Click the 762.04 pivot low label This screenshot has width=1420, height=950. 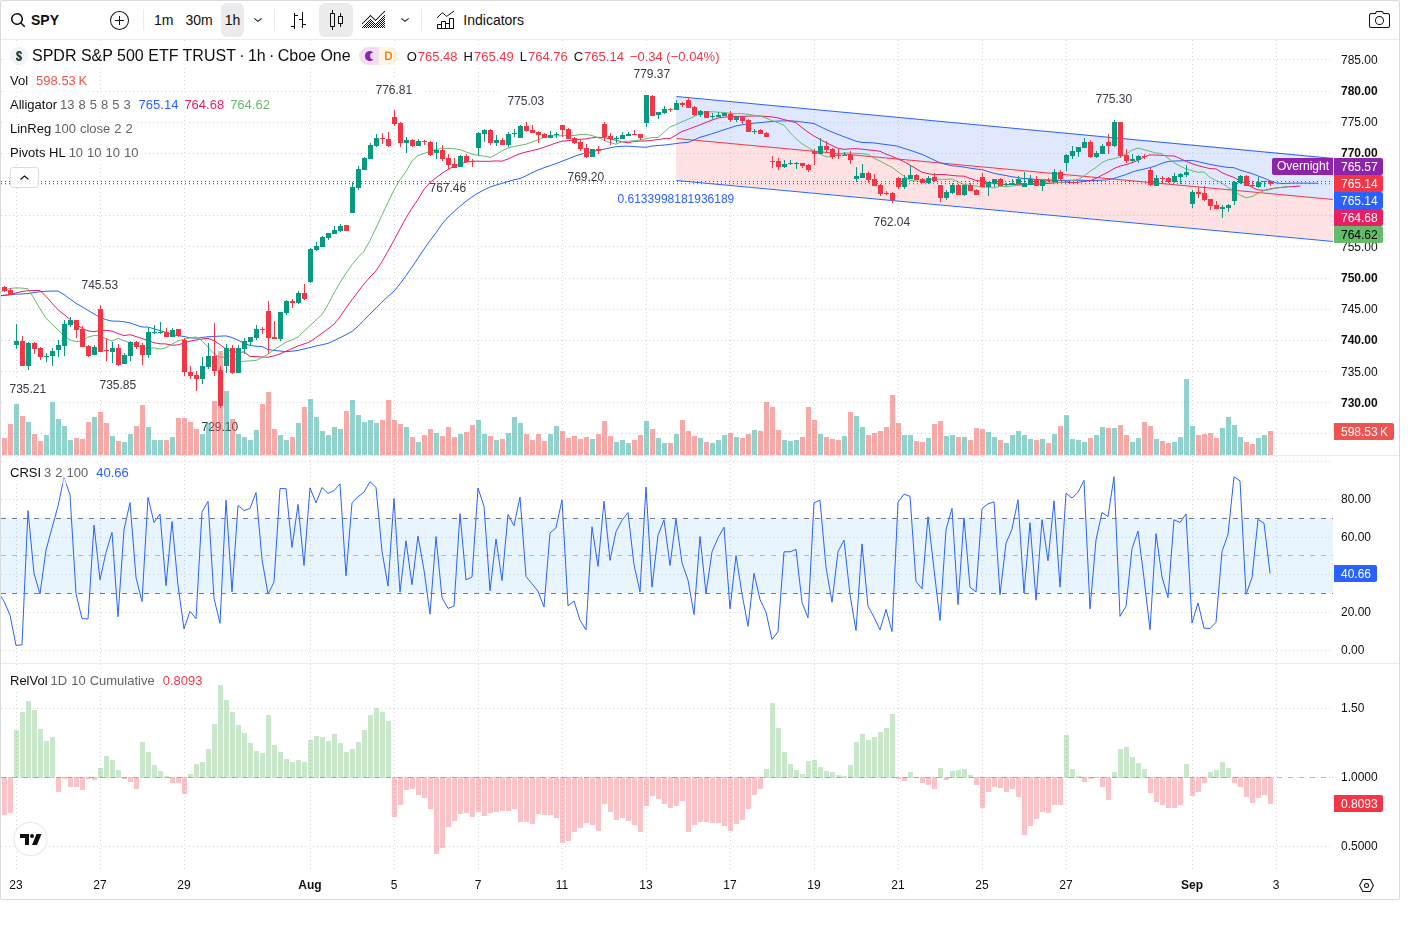click(892, 222)
